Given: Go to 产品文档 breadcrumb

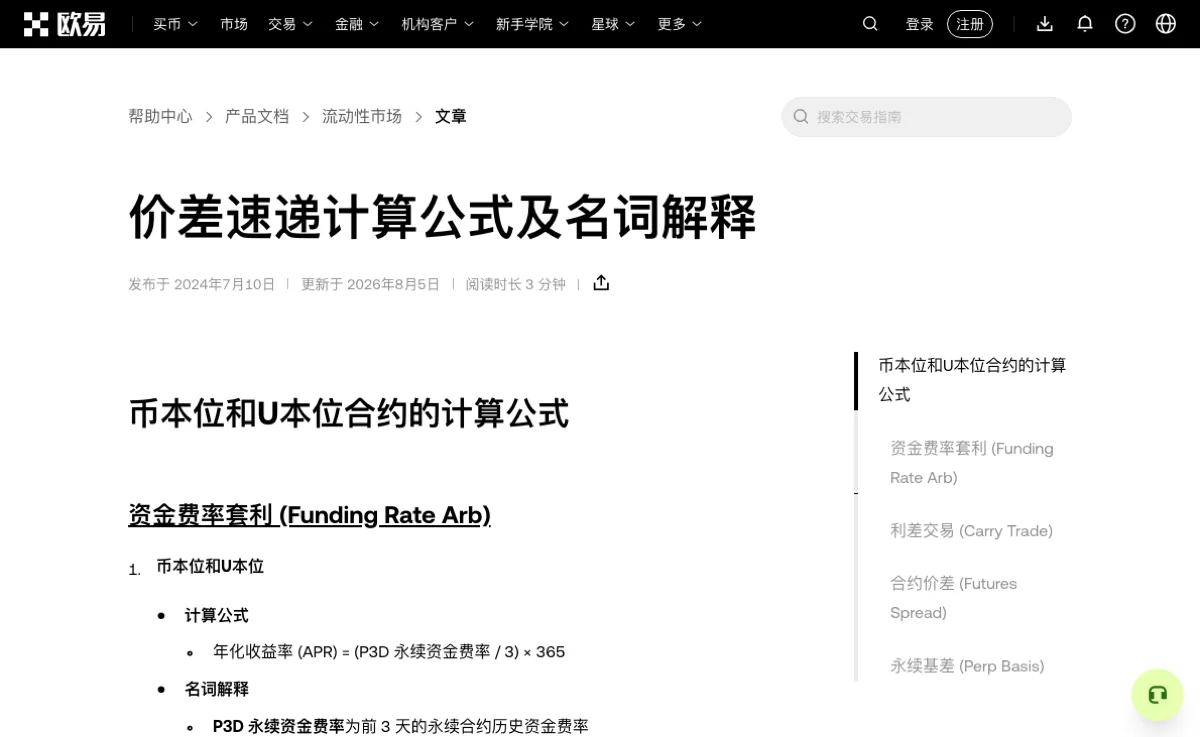Looking at the screenshot, I should [x=257, y=117].
